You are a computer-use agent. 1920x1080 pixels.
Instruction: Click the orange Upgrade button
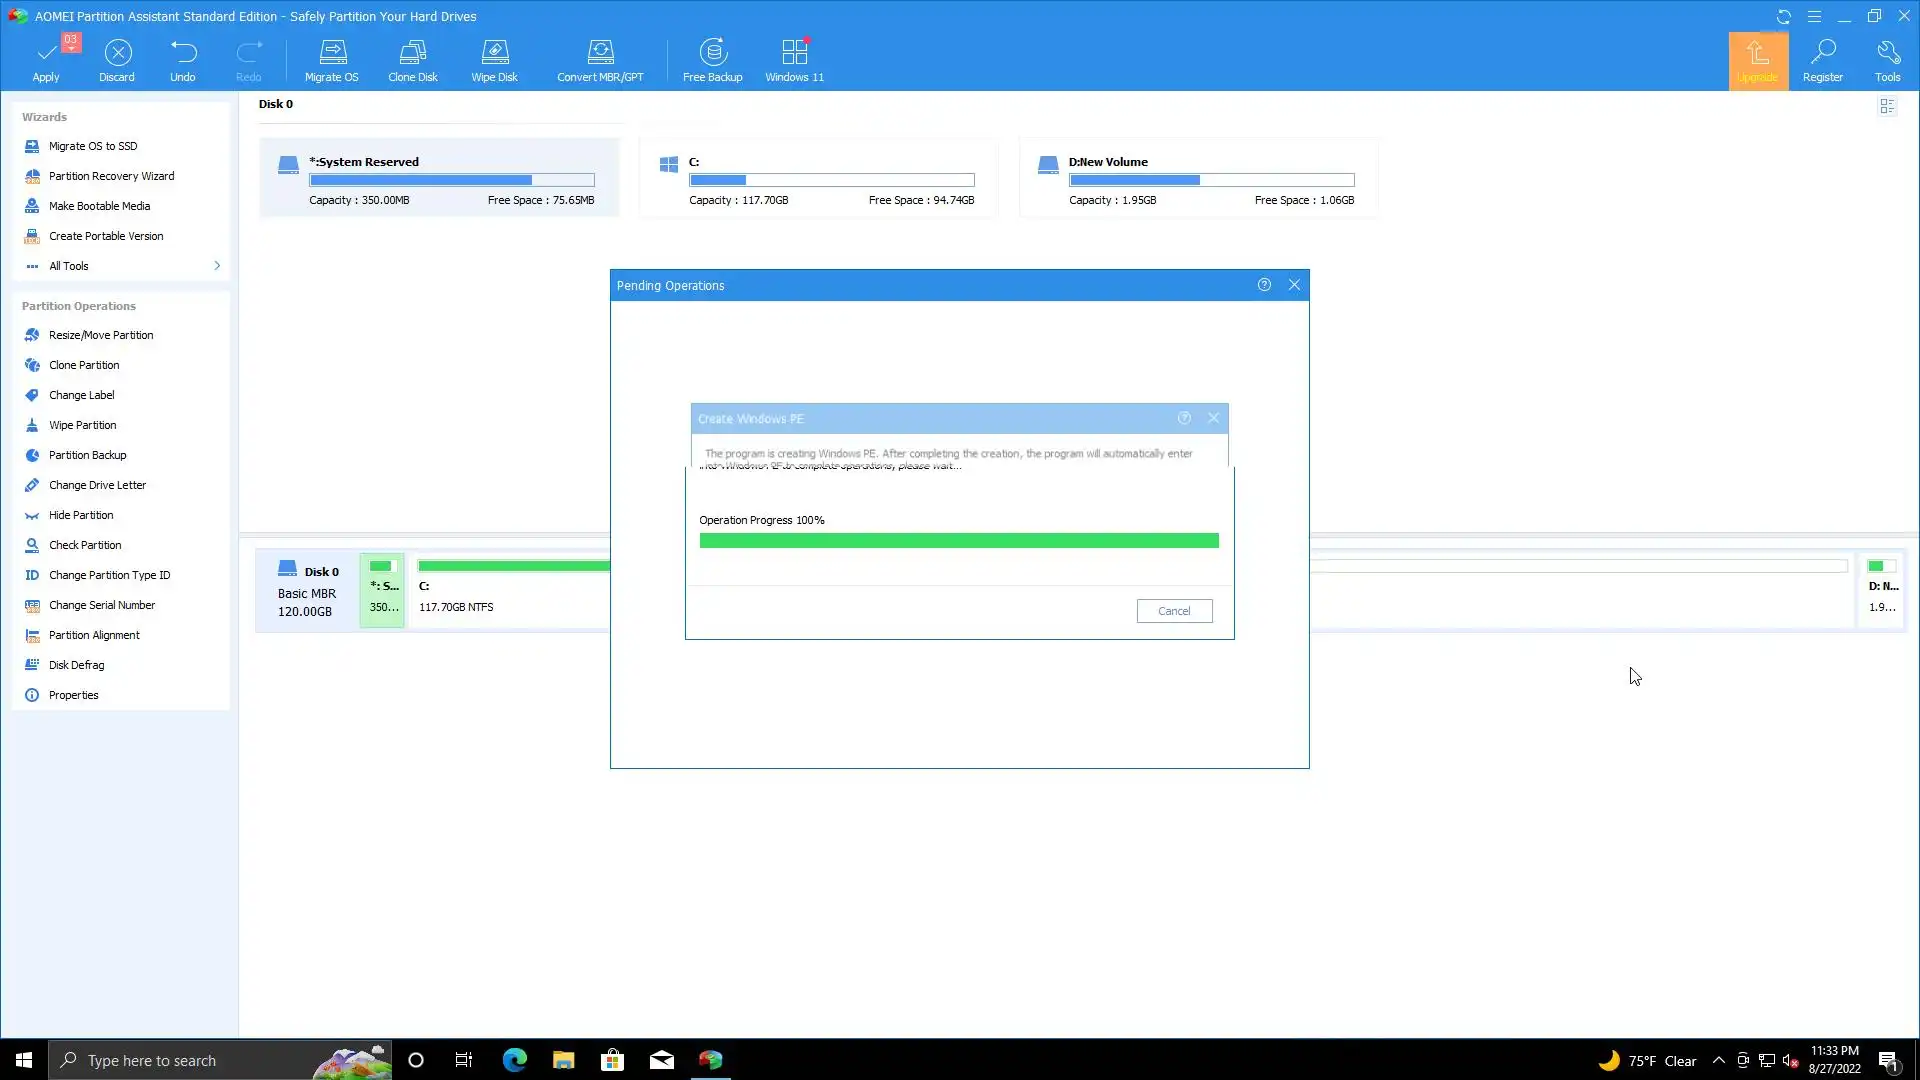1757,61
